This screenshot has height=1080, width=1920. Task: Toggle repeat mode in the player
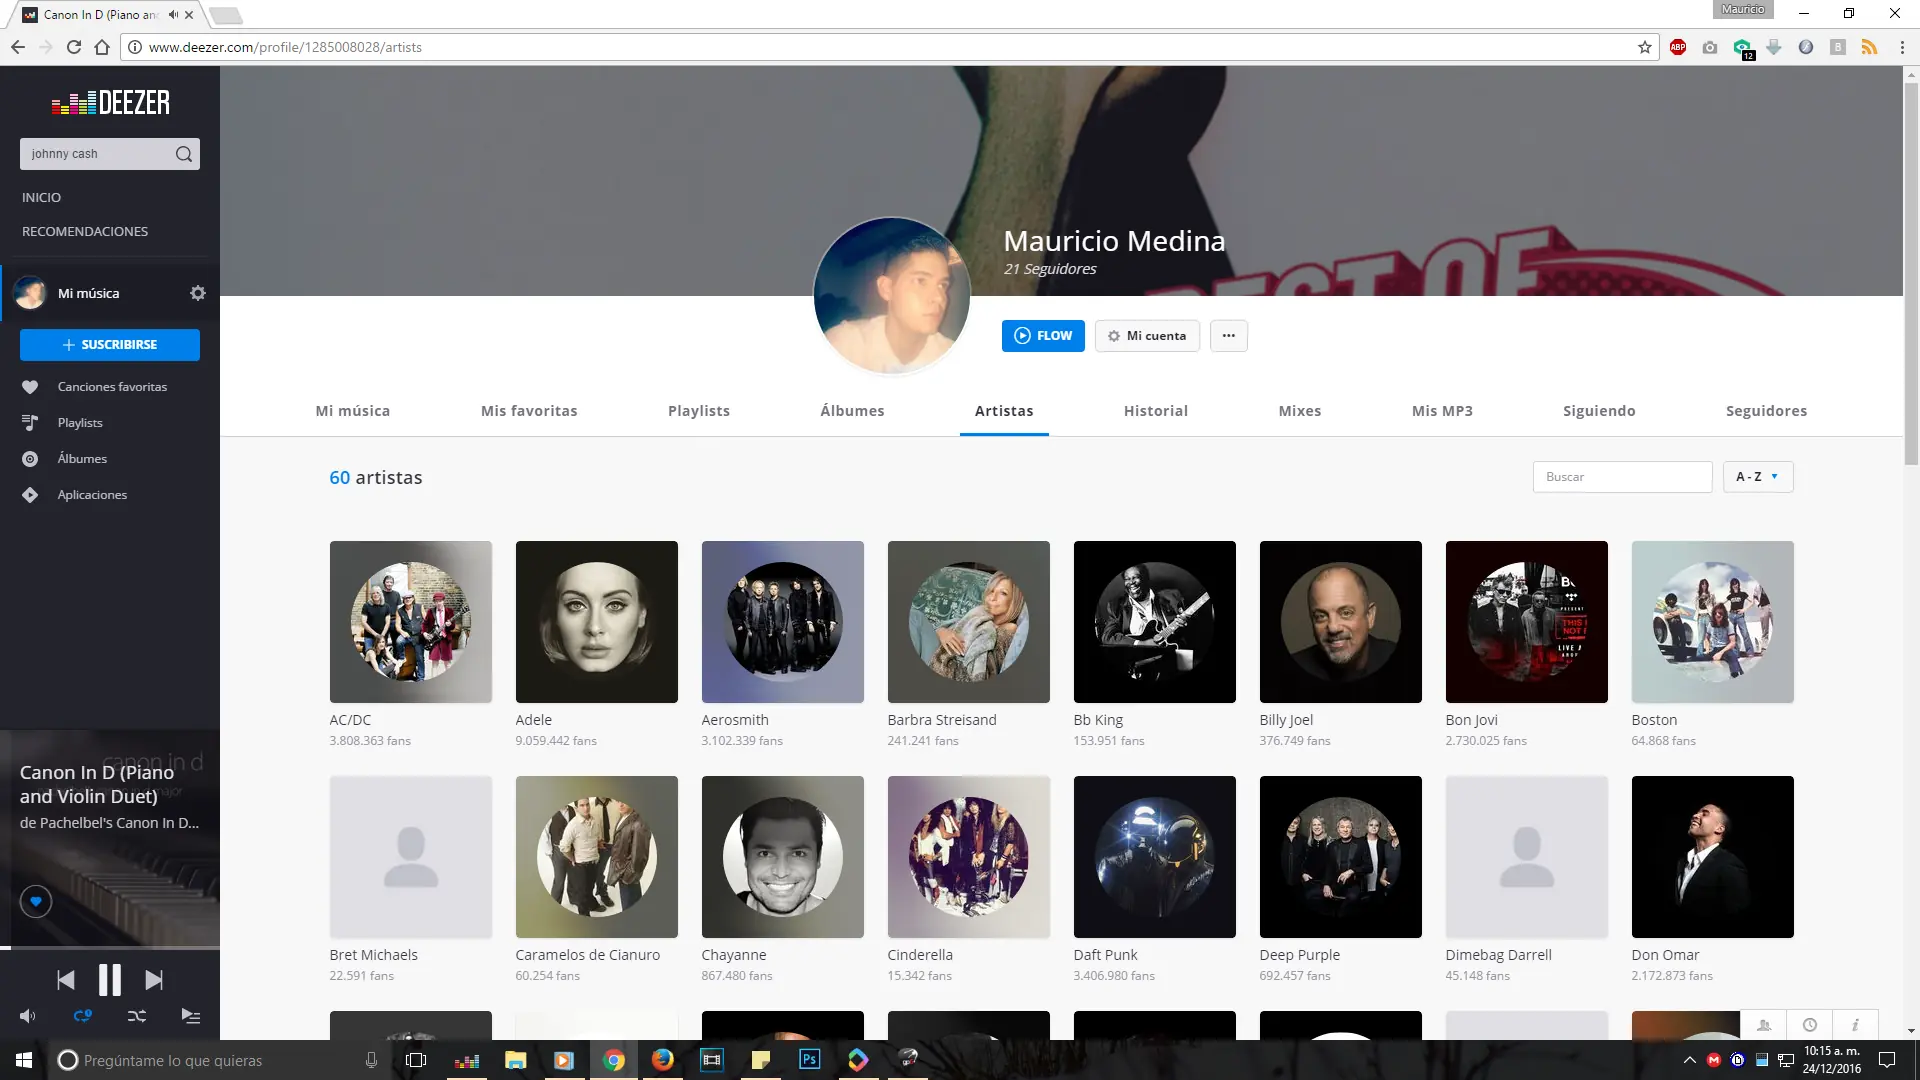click(x=83, y=1016)
